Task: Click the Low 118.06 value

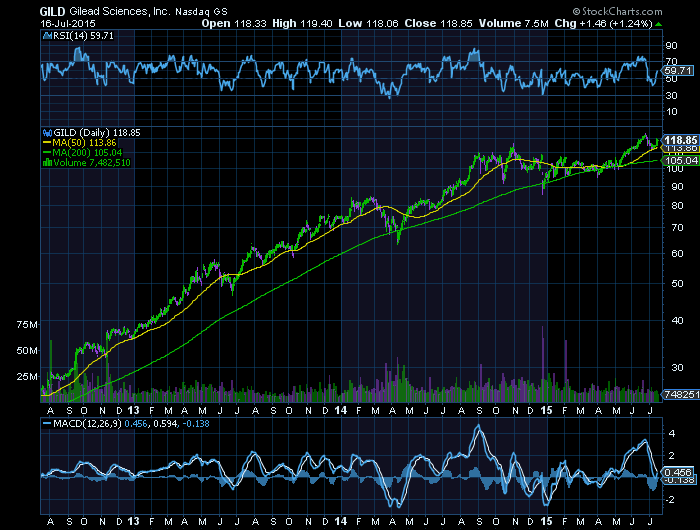Action: (368, 24)
